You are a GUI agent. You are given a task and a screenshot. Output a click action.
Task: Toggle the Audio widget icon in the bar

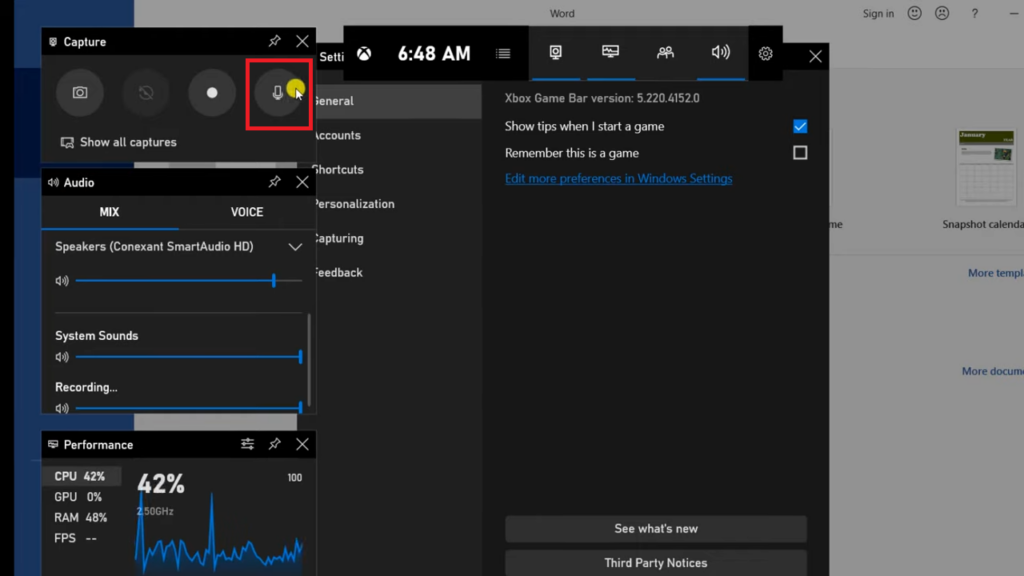[x=721, y=52]
